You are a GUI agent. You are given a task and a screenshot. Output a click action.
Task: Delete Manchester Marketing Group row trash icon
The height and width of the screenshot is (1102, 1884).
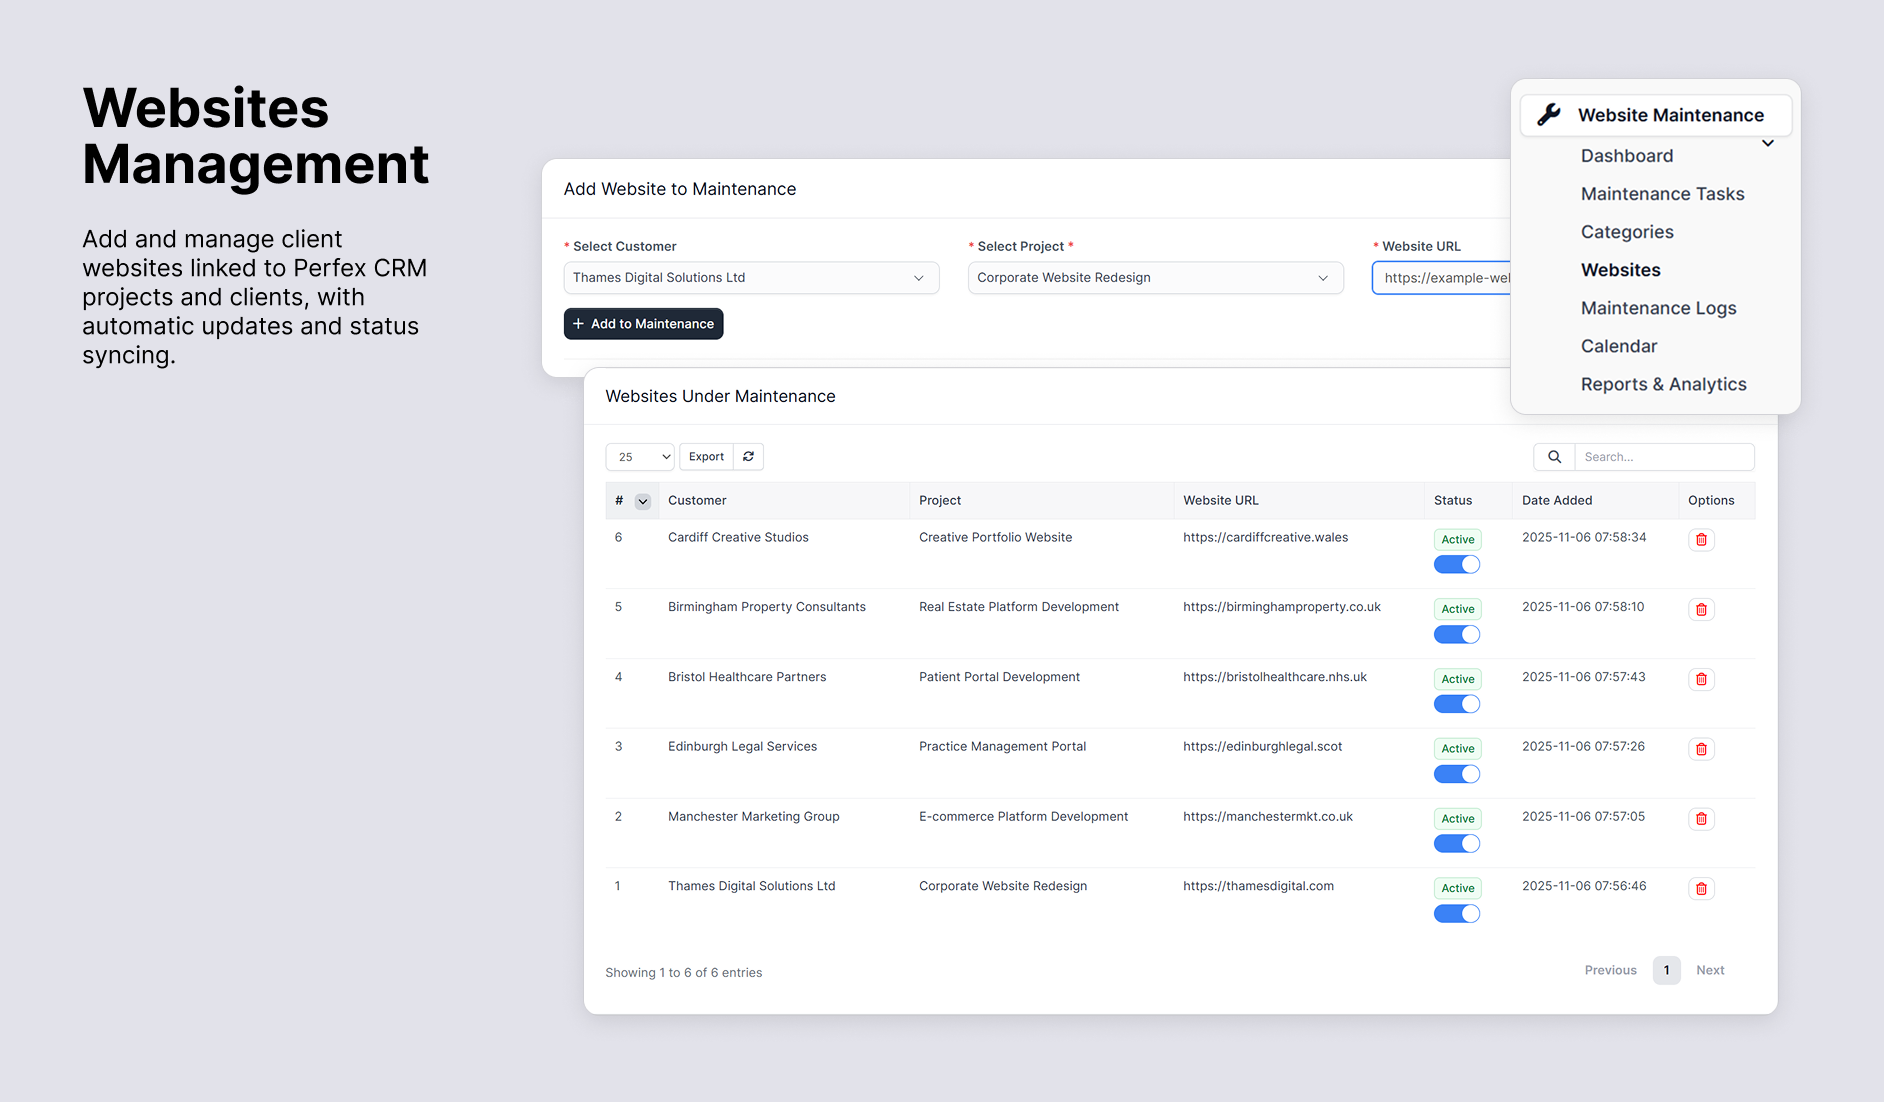(x=1701, y=818)
